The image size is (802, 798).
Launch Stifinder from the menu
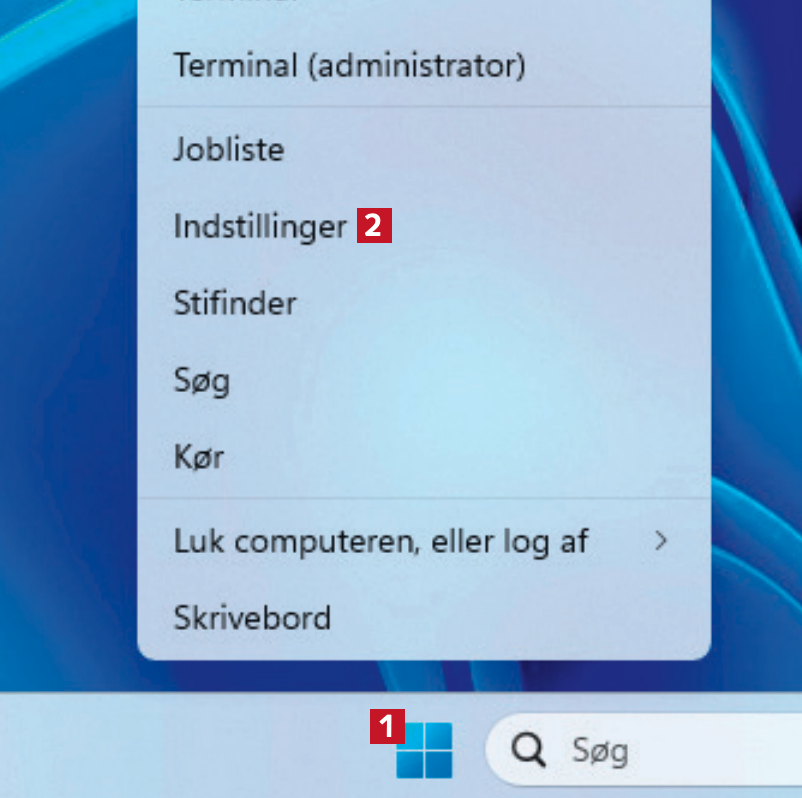pyautogui.click(x=235, y=303)
